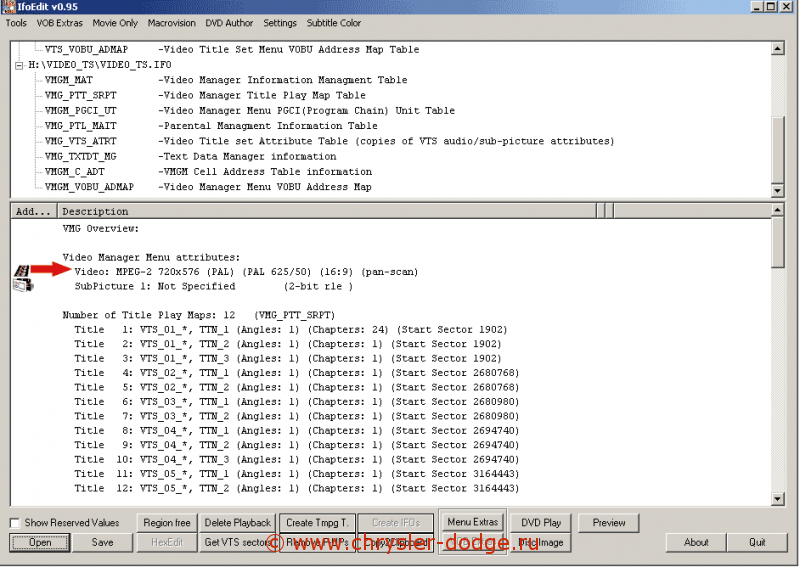Image resolution: width=800 pixels, height=567 pixels.
Task: Click the Create IFOs button
Action: (x=396, y=523)
